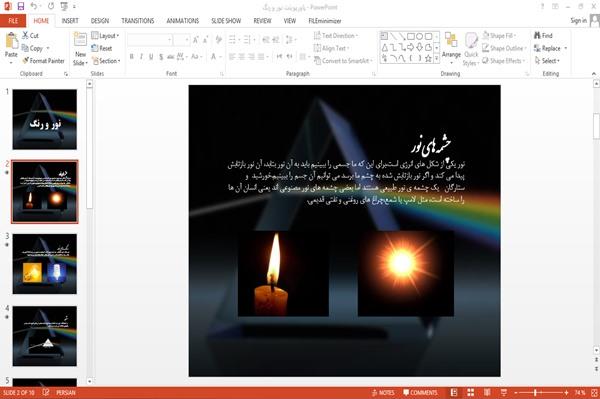Image resolution: width=600 pixels, height=399 pixels.
Task: Open Quick Styles gallery
Action: (x=471, y=49)
